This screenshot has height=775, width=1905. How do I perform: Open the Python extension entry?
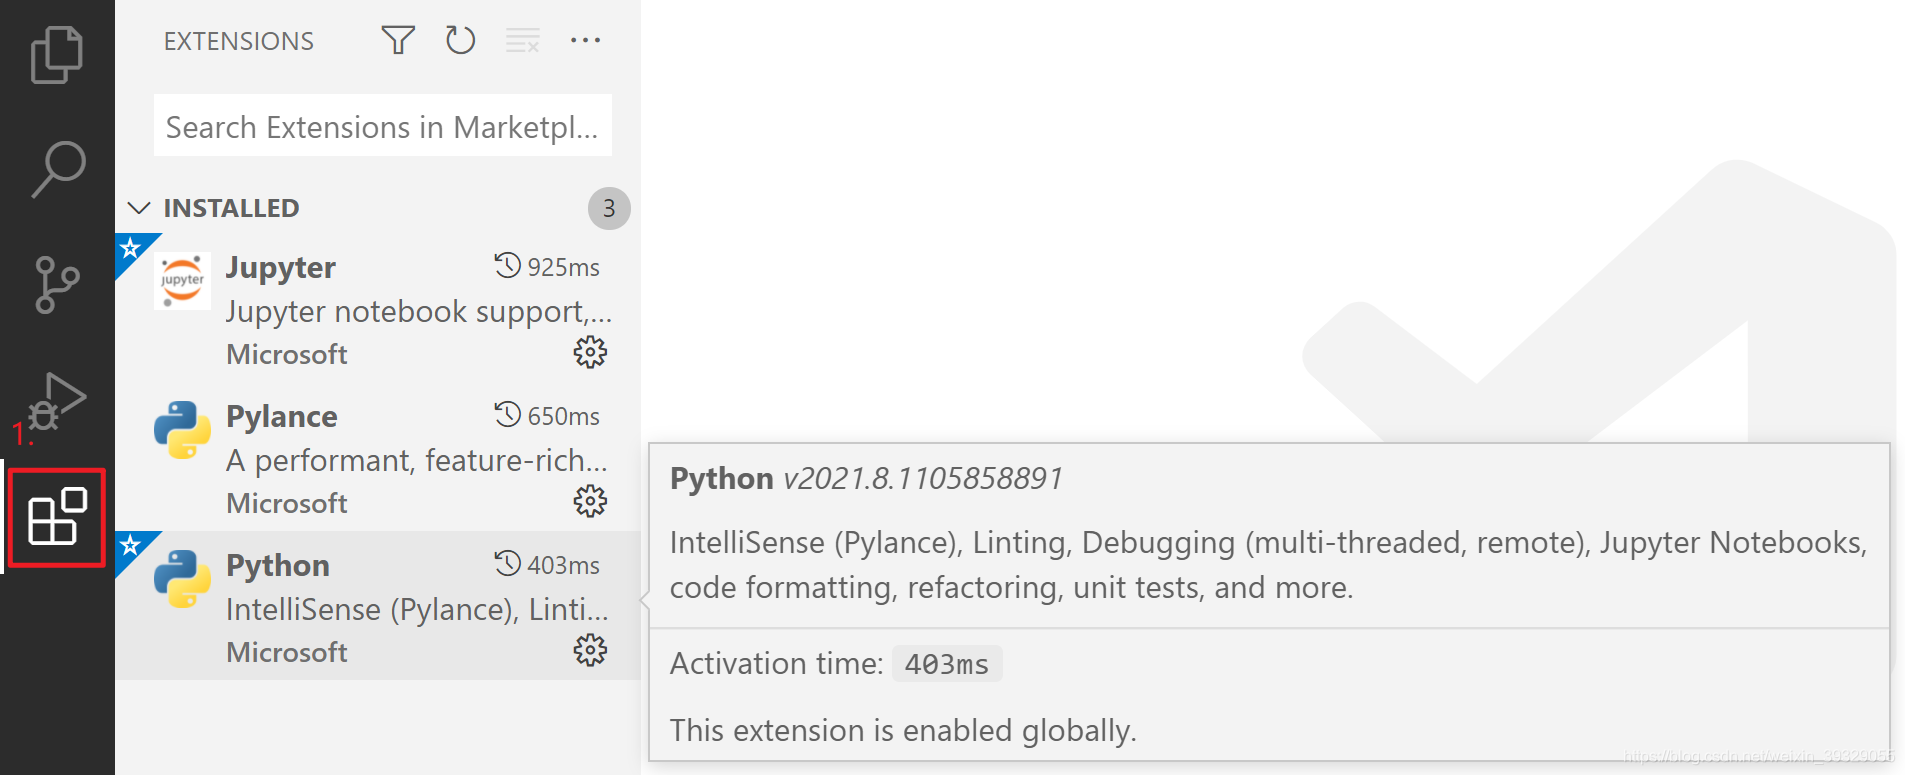[378, 606]
